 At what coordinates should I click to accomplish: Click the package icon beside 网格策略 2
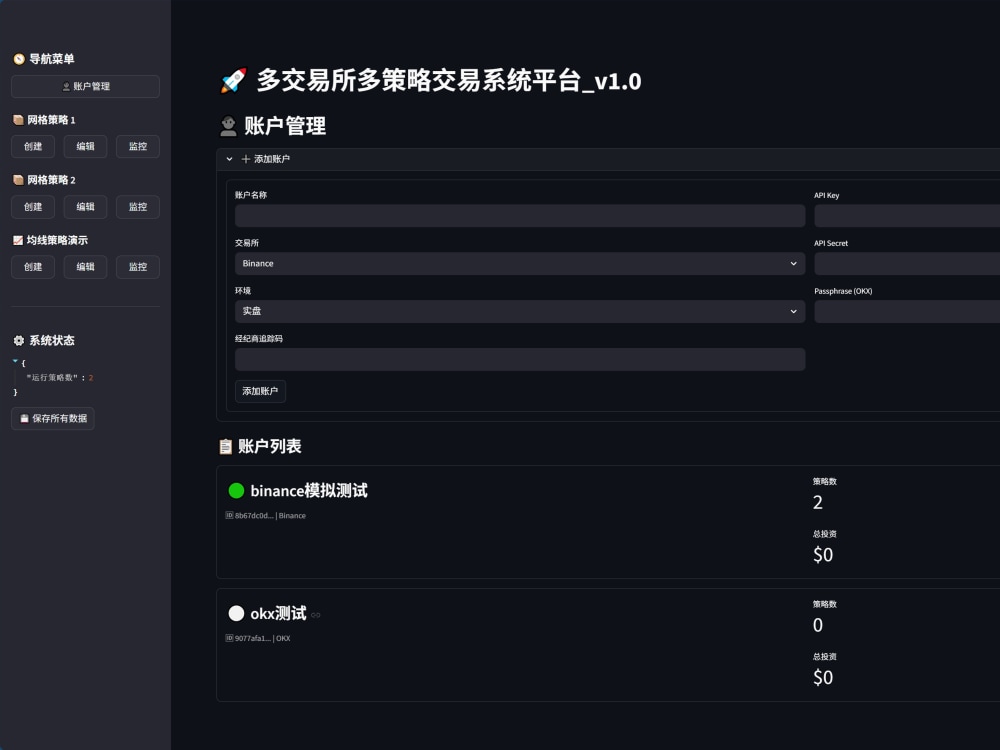click(18, 180)
